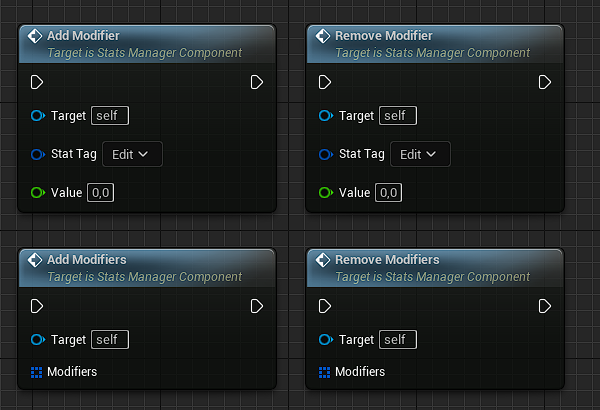Viewport: 600px width, 410px height.
Task: Click function icon on Remove Modifier header
Action: point(323,37)
